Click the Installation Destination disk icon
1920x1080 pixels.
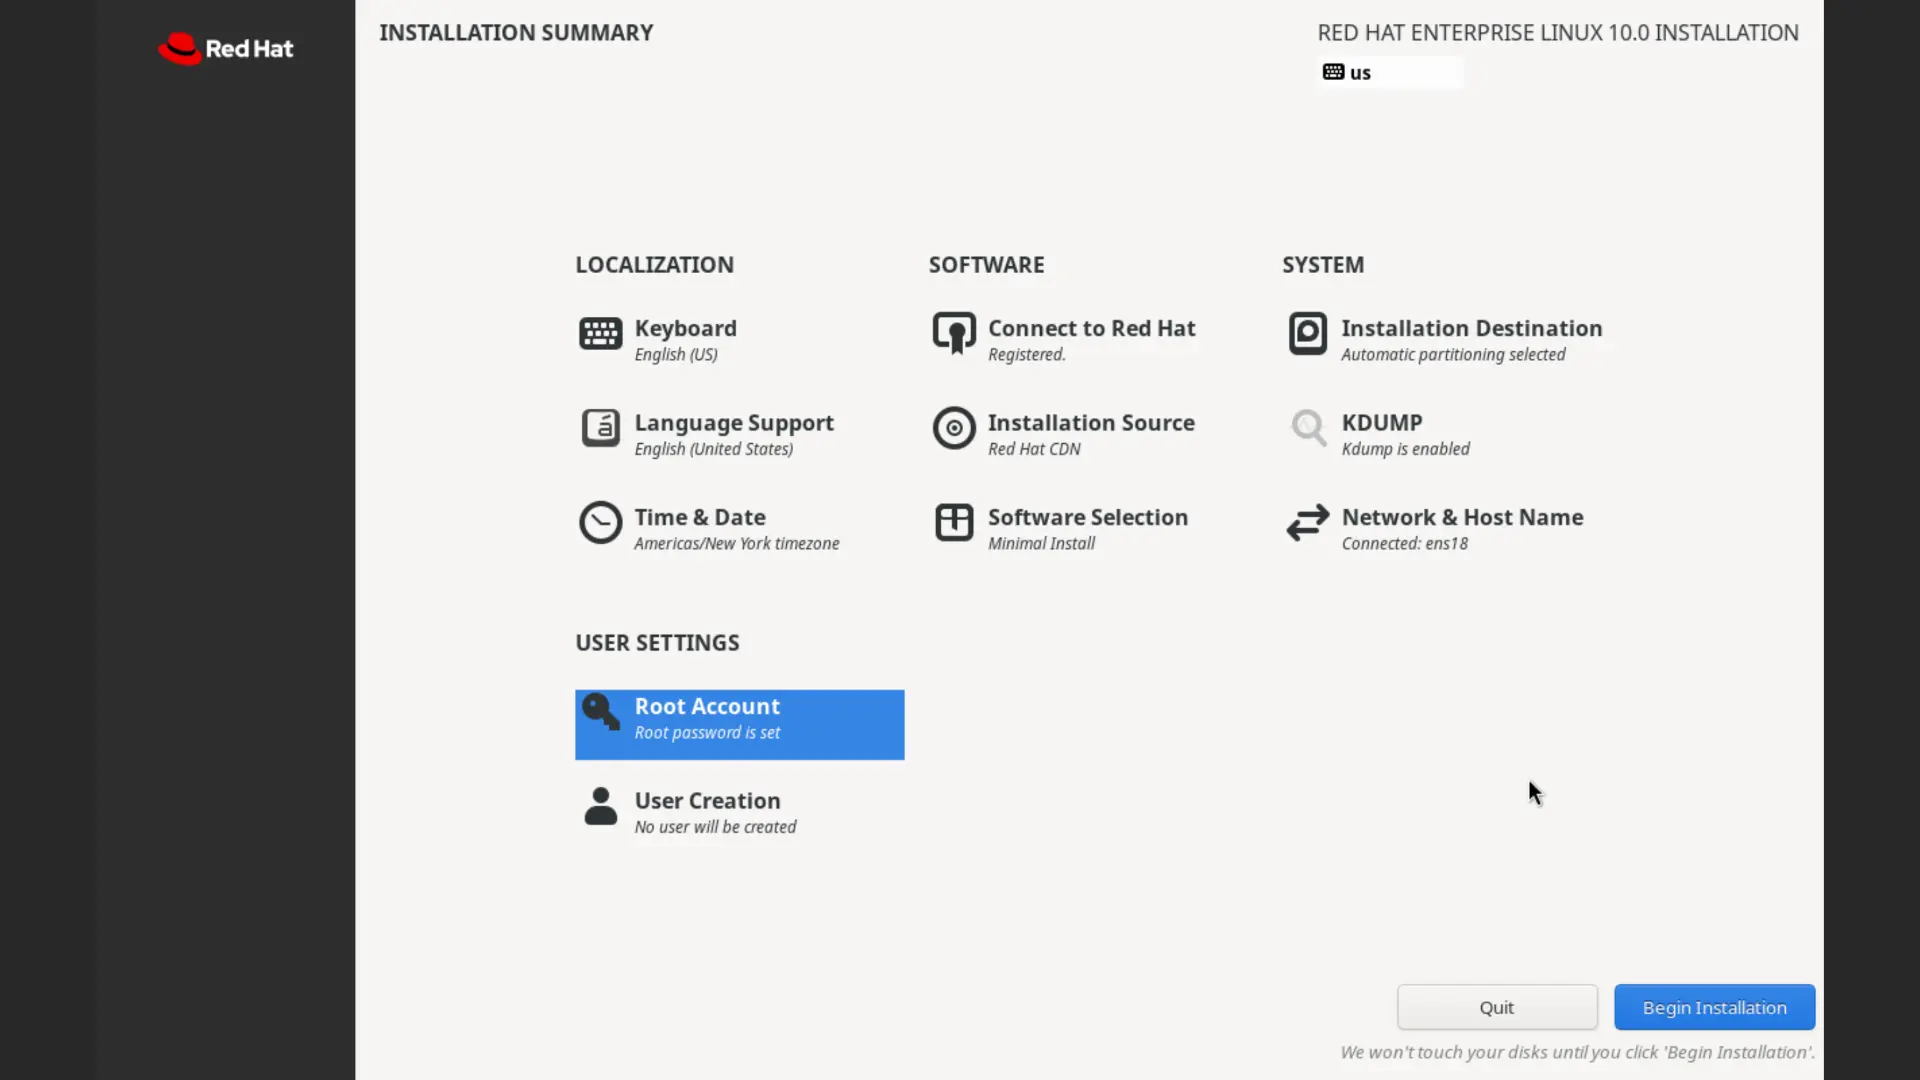point(1307,334)
